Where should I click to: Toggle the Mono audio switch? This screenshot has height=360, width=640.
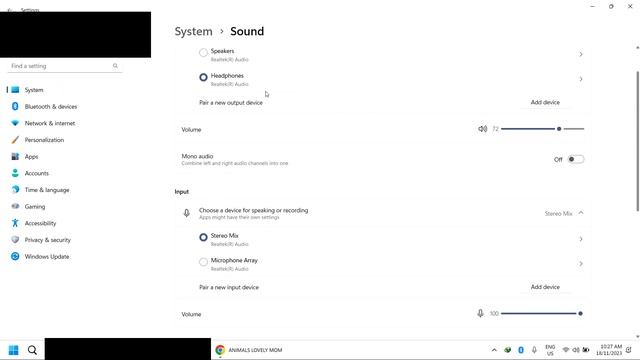[576, 159]
